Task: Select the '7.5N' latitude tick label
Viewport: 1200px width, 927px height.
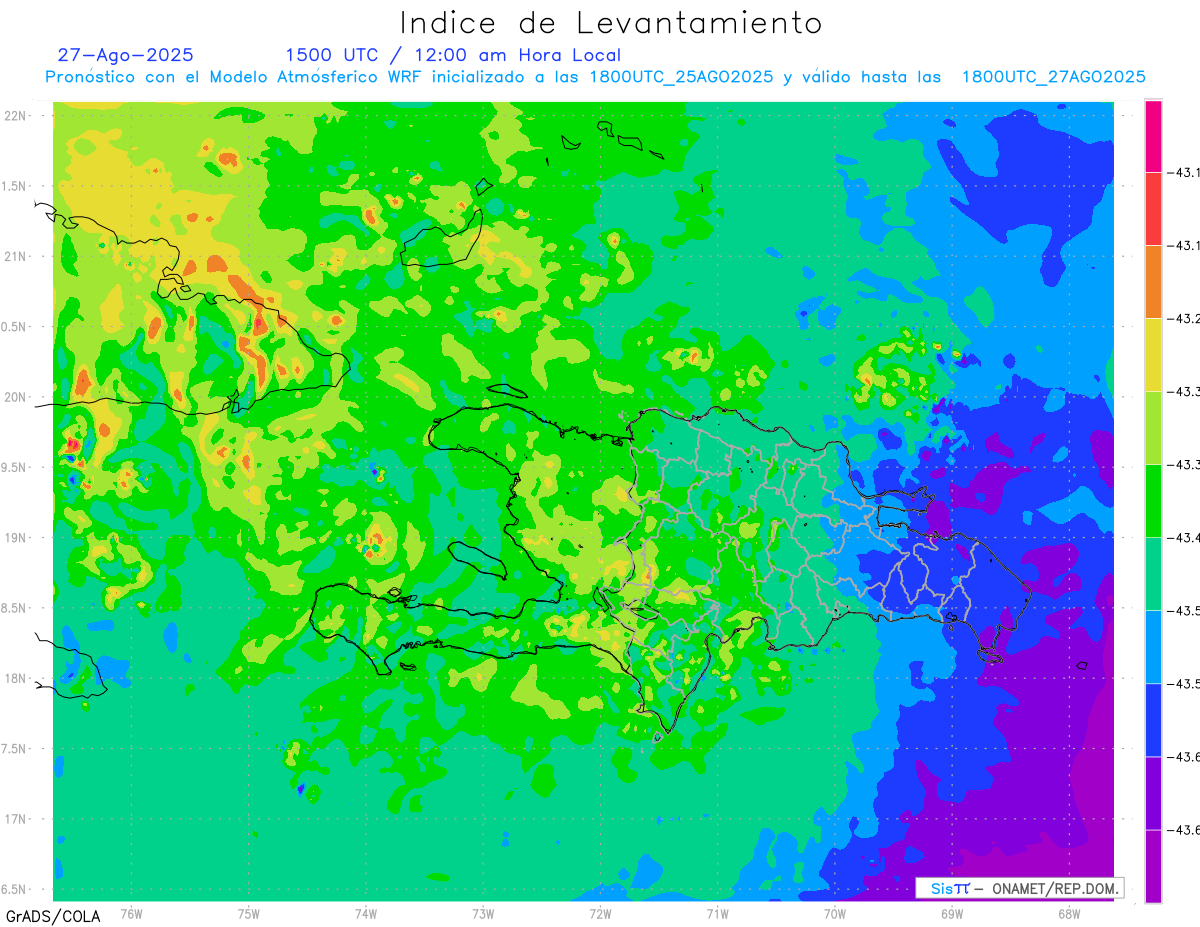Action: (14, 749)
